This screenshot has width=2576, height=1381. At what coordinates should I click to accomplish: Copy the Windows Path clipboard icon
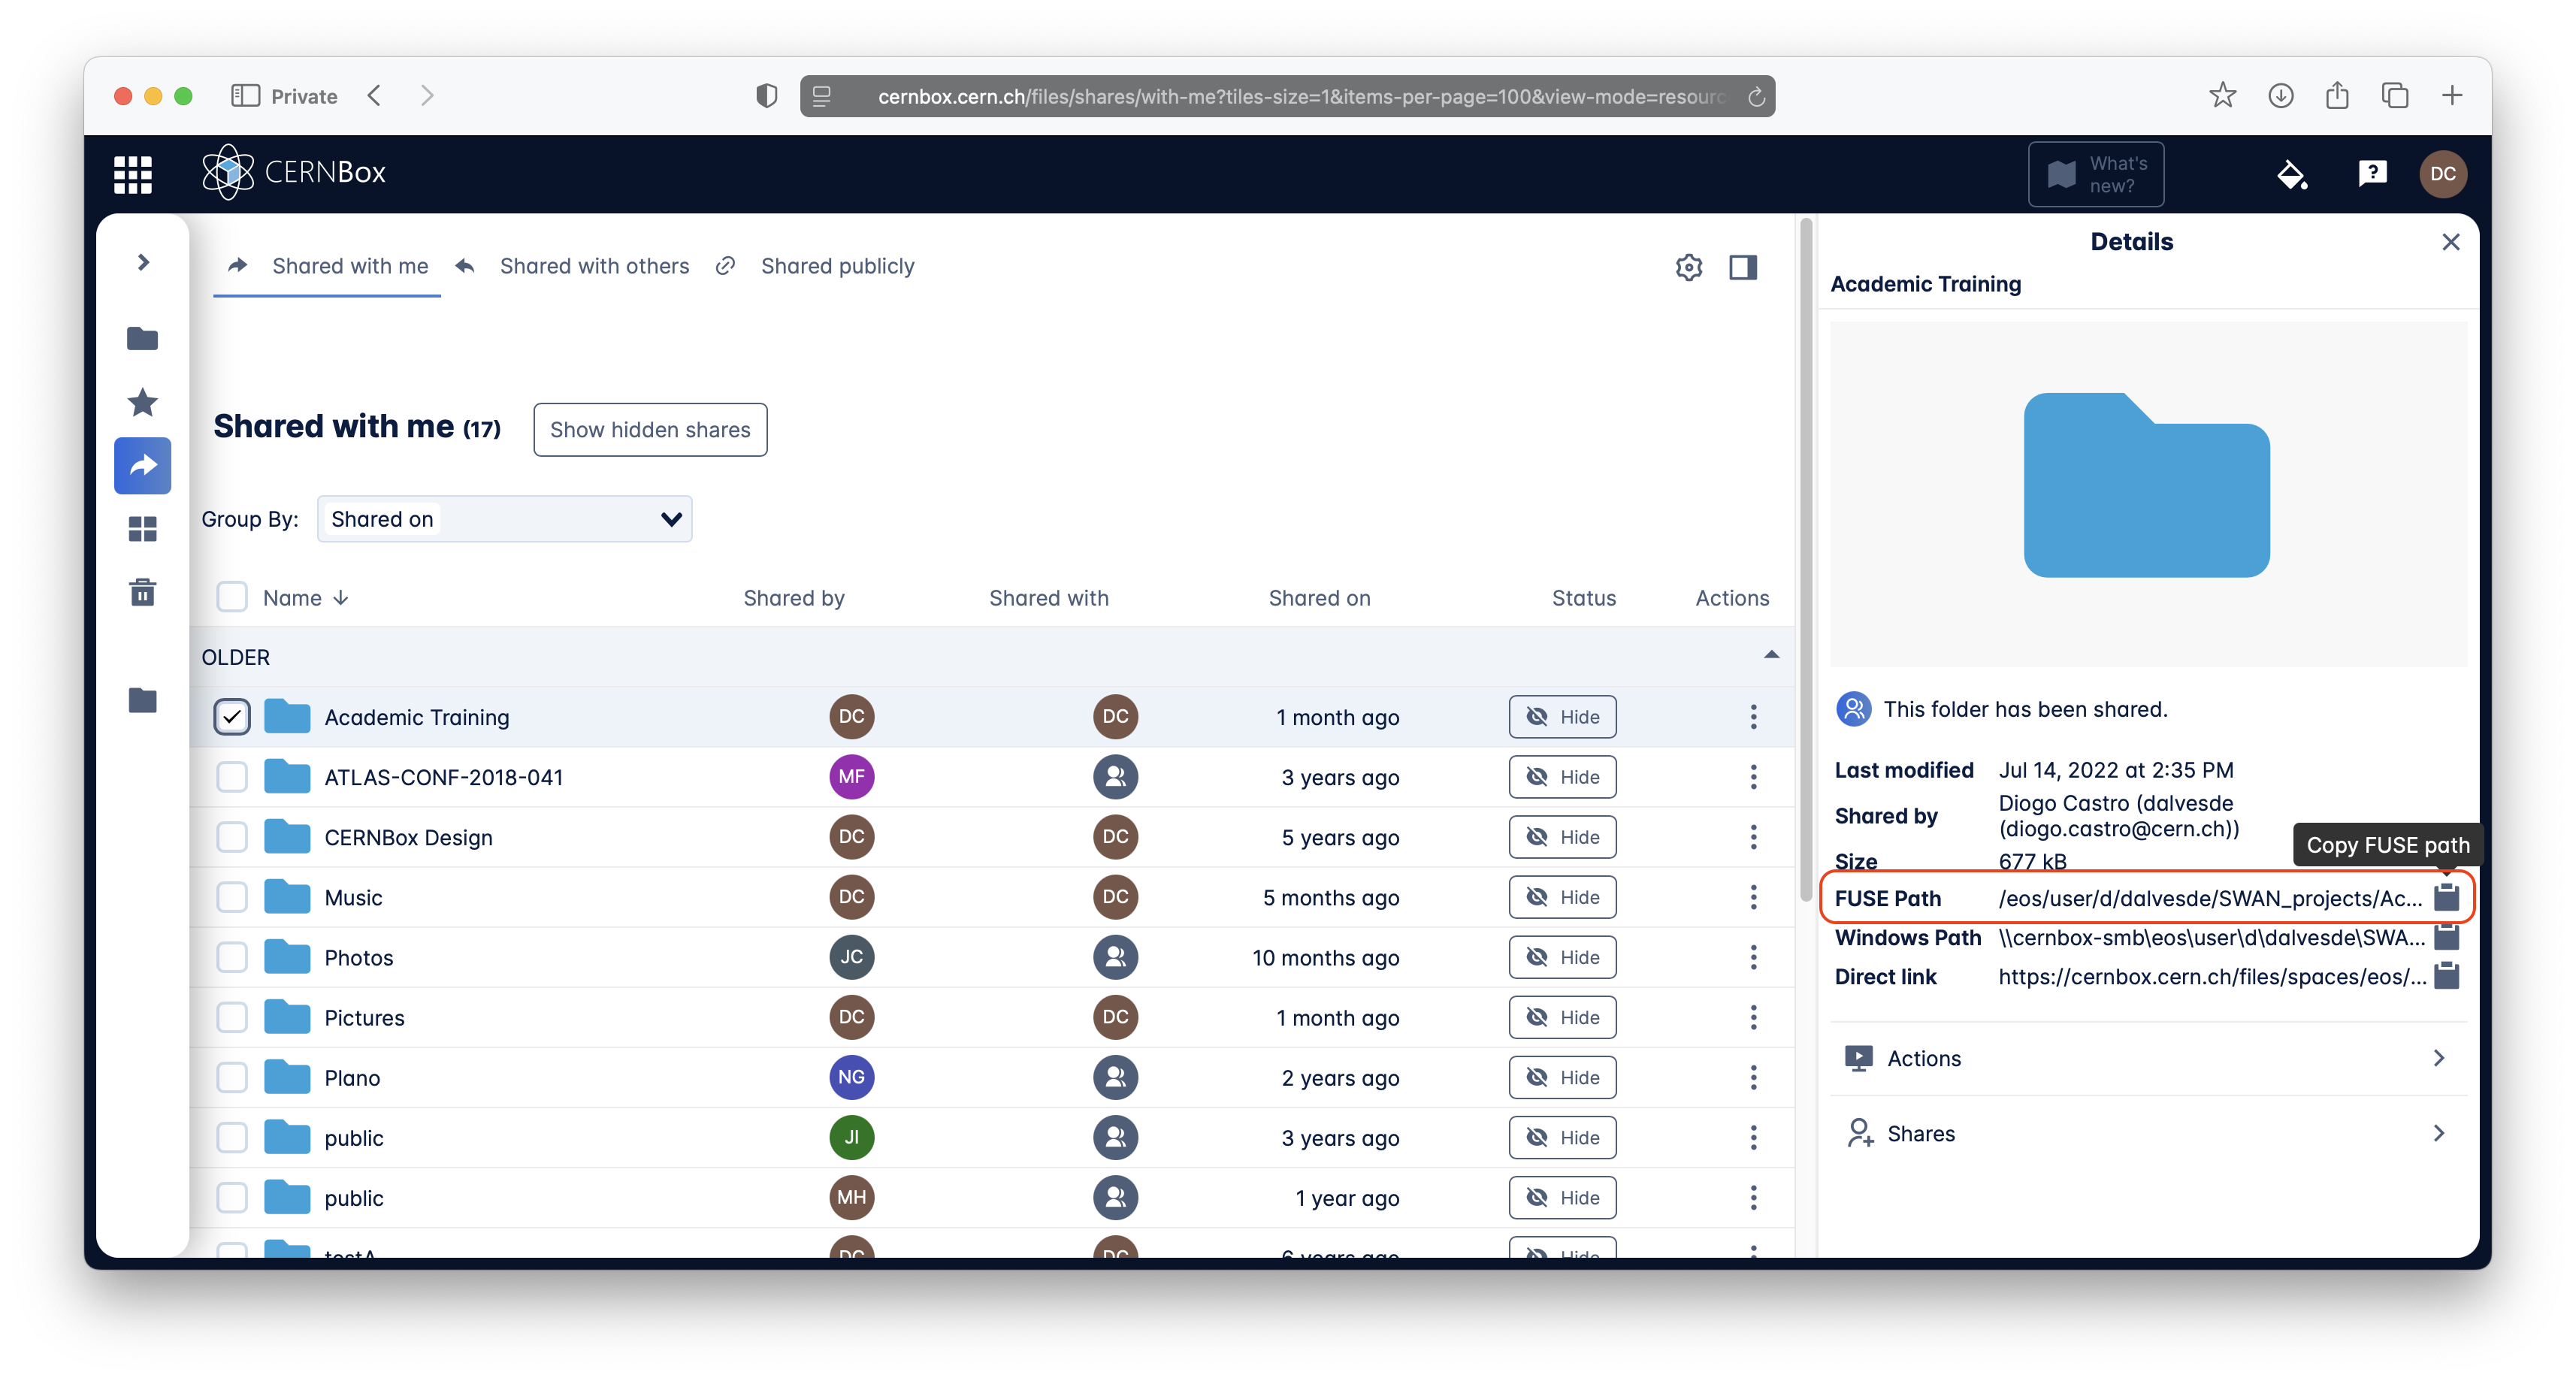click(x=2446, y=937)
